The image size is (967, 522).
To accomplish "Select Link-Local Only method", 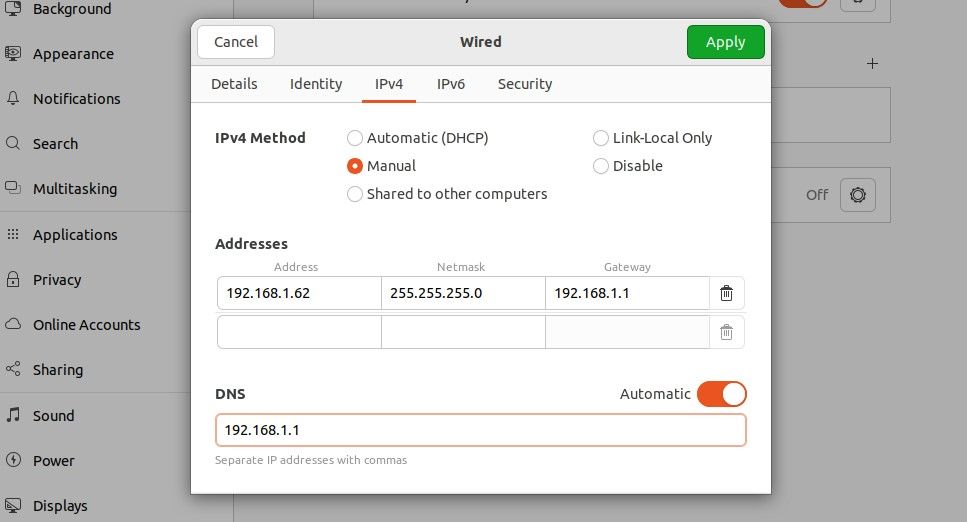I will pyautogui.click(x=601, y=138).
